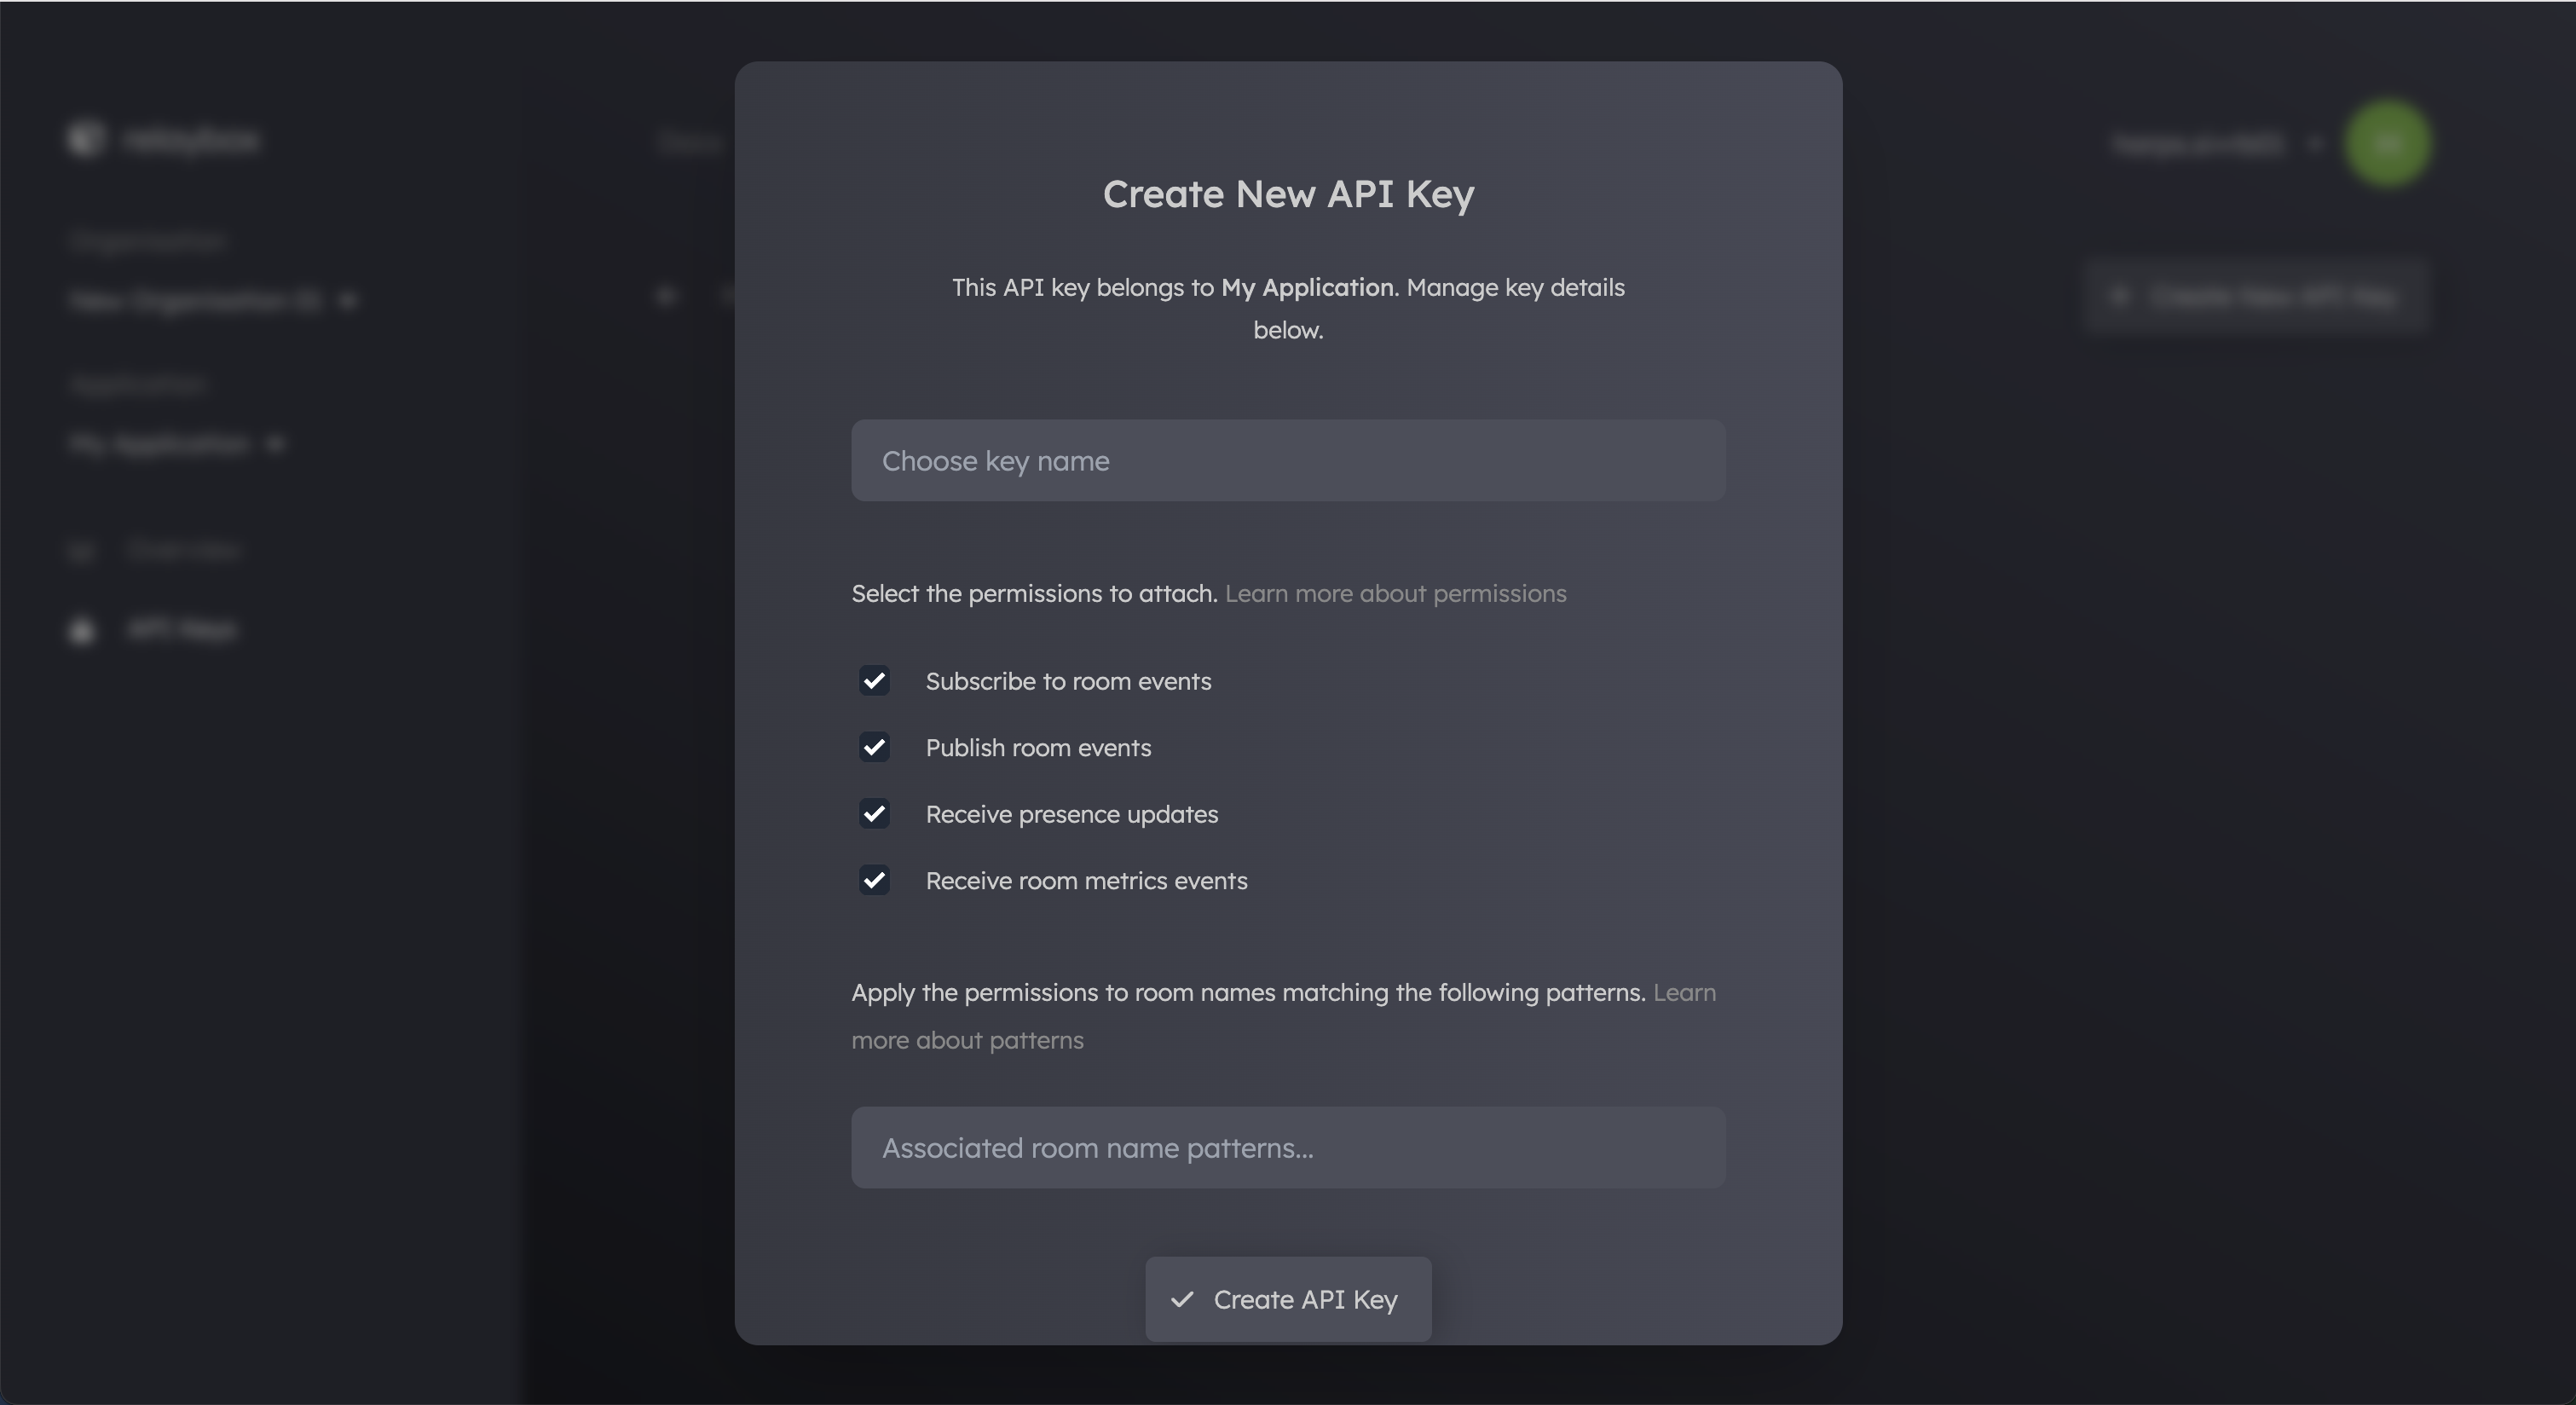The height and width of the screenshot is (1405, 2576).
Task: Uncheck the Receive presence updates checkbox
Action: [x=874, y=813]
